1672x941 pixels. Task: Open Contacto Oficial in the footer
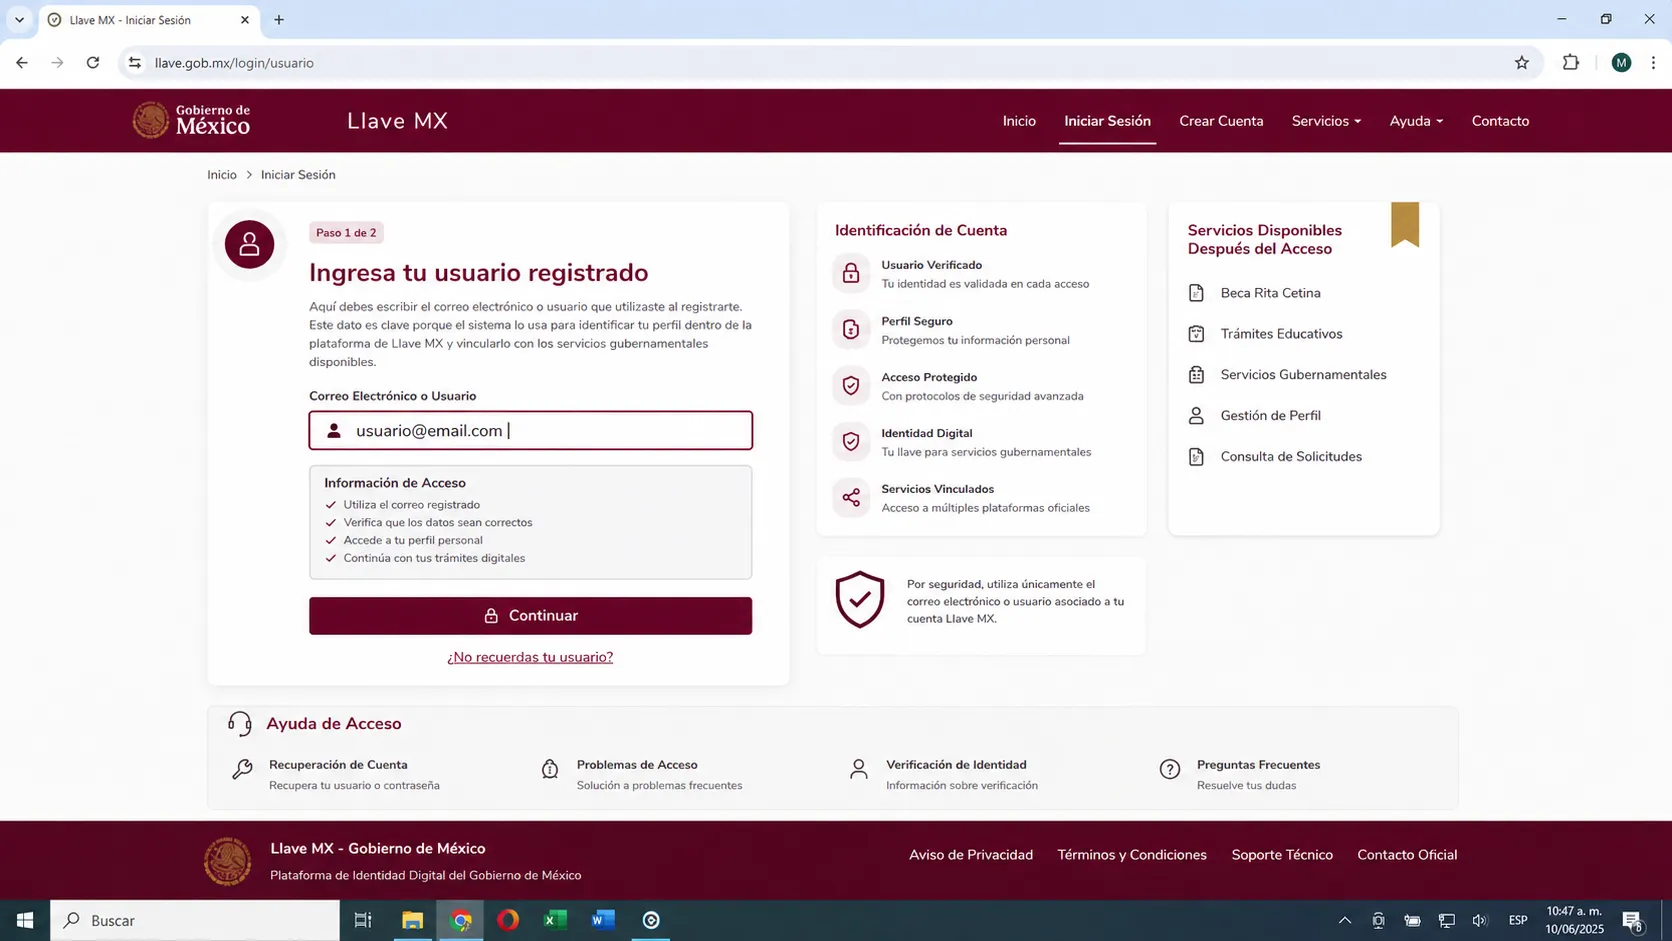click(1407, 855)
